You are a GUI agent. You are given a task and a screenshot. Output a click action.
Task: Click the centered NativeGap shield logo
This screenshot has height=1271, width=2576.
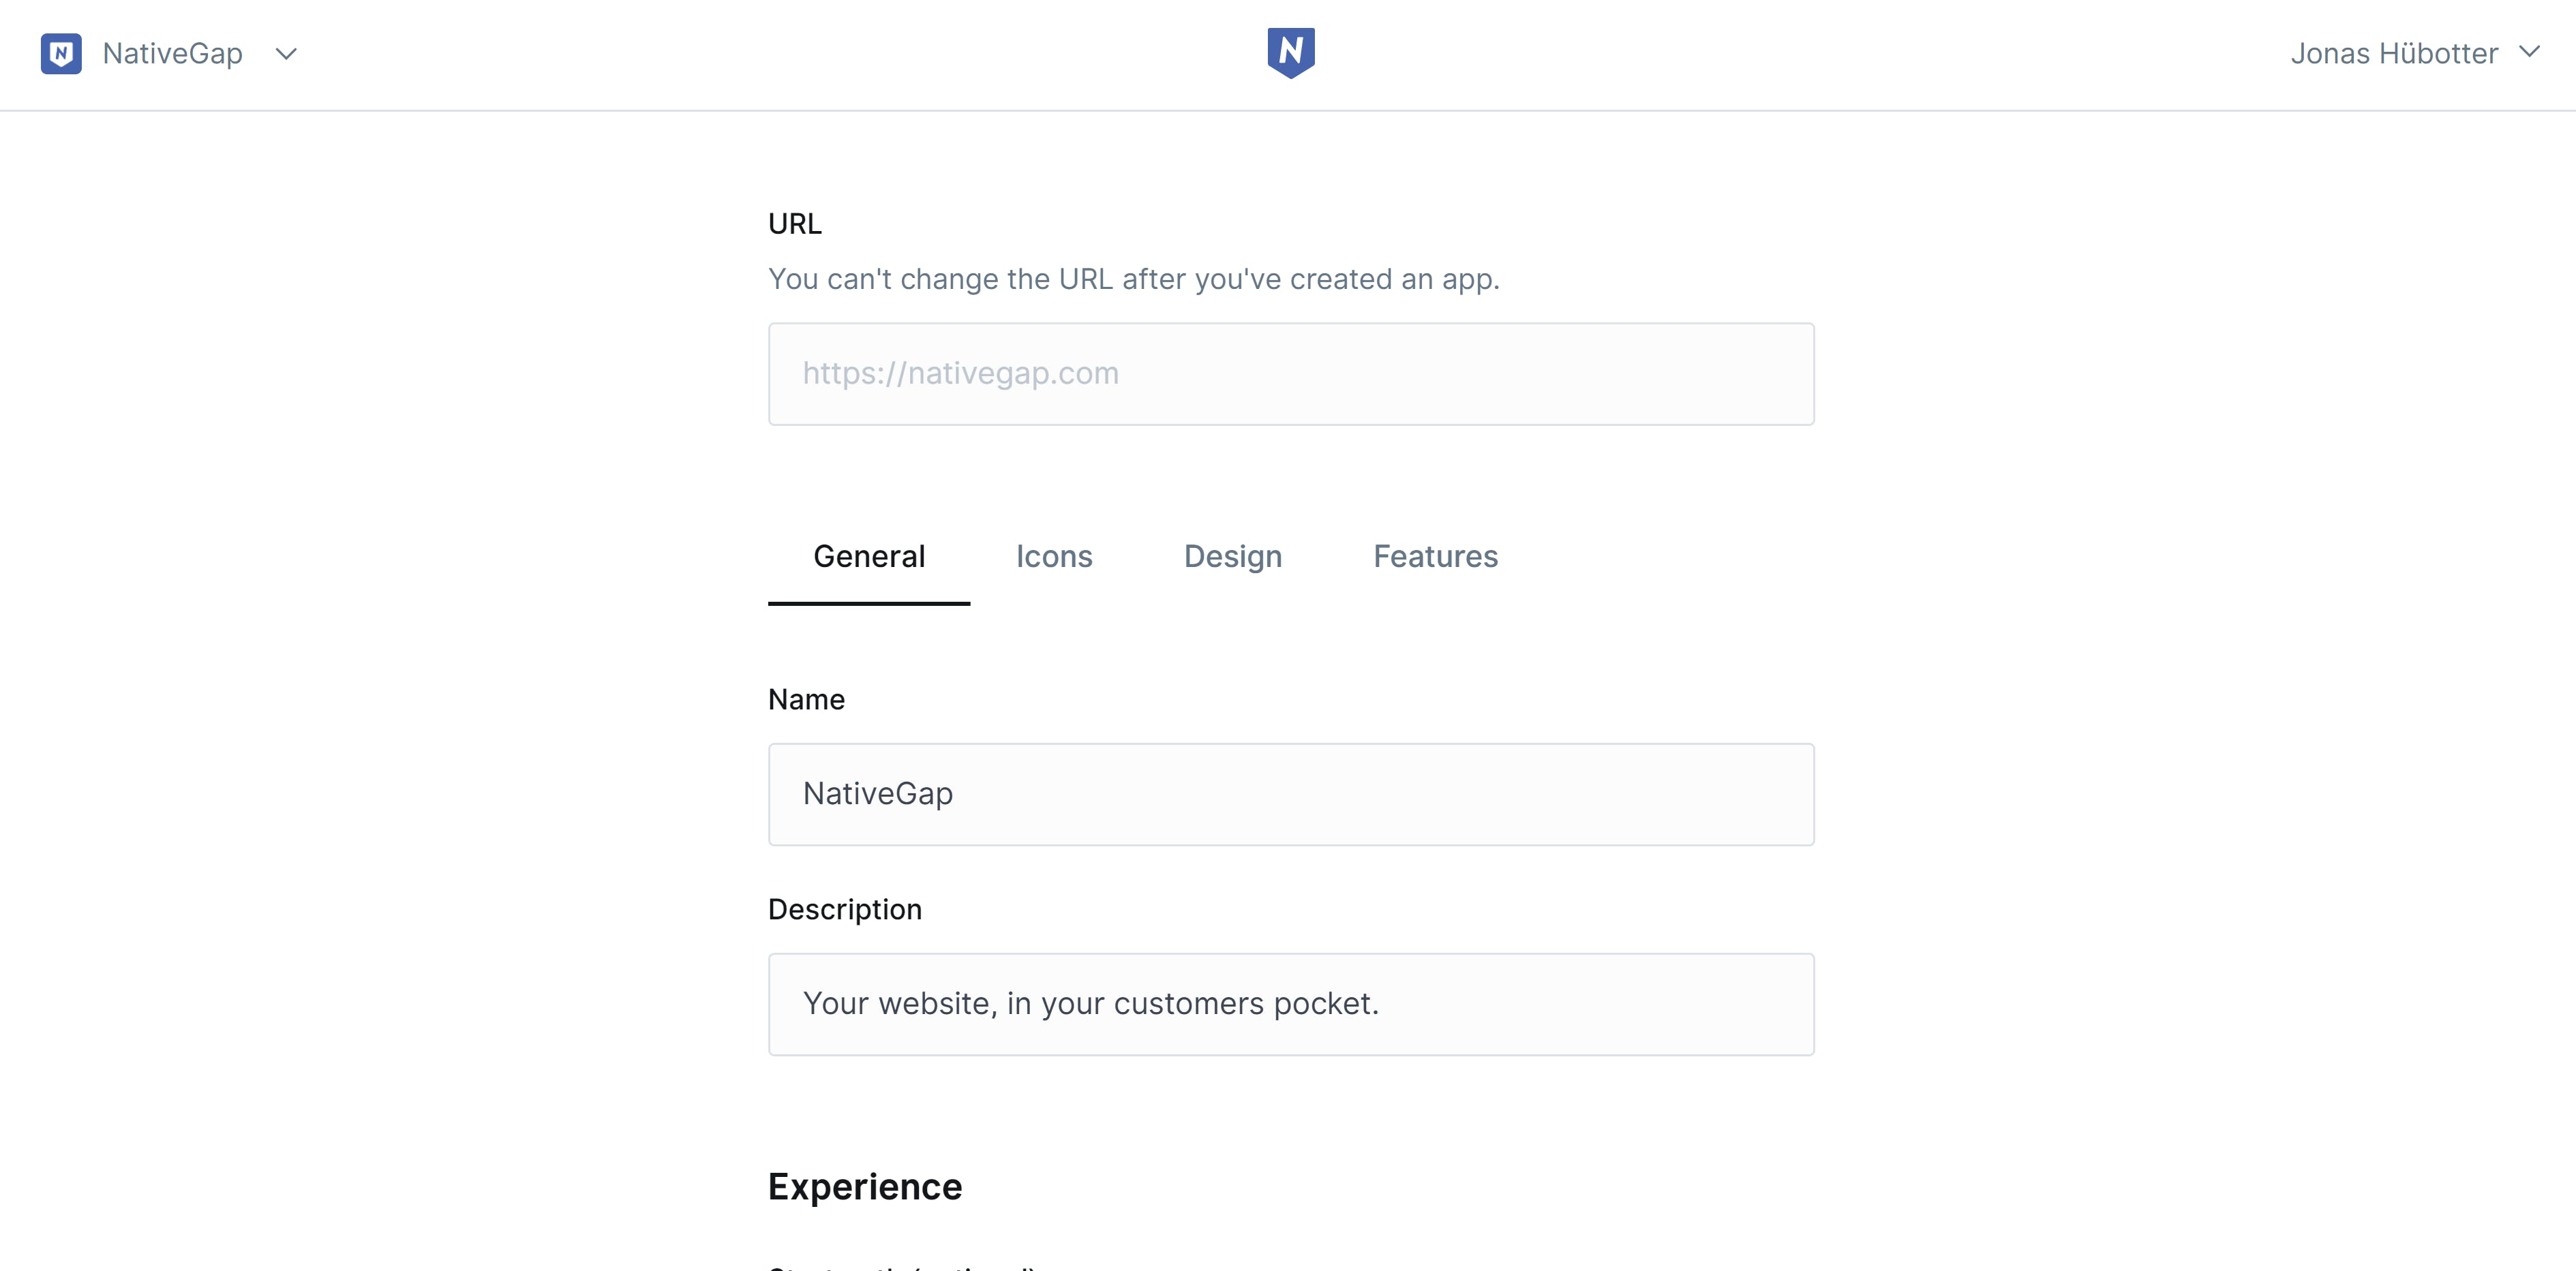coord(1290,52)
